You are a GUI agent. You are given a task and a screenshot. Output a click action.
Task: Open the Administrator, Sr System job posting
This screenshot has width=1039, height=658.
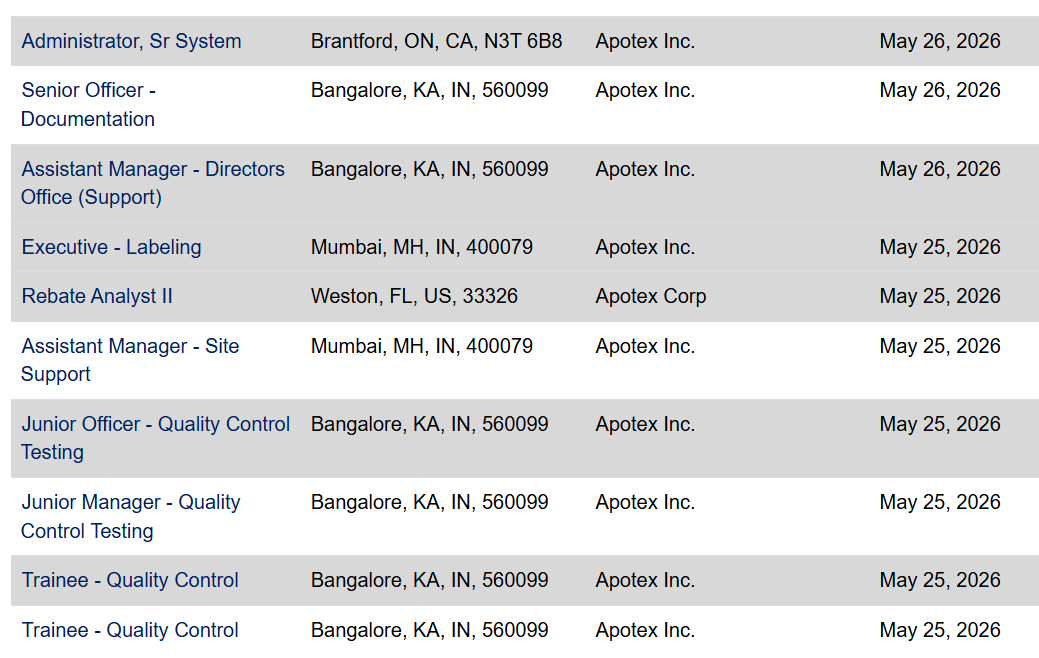131,41
